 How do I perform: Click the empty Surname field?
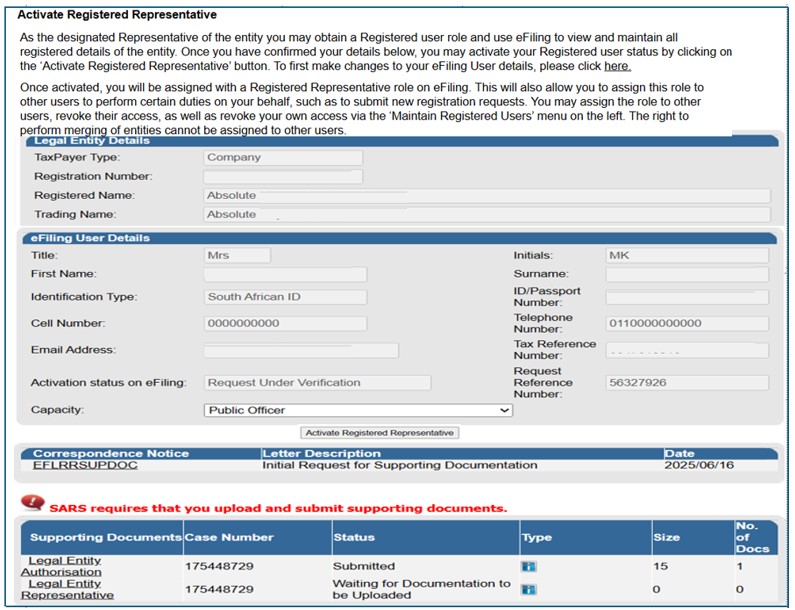point(687,274)
